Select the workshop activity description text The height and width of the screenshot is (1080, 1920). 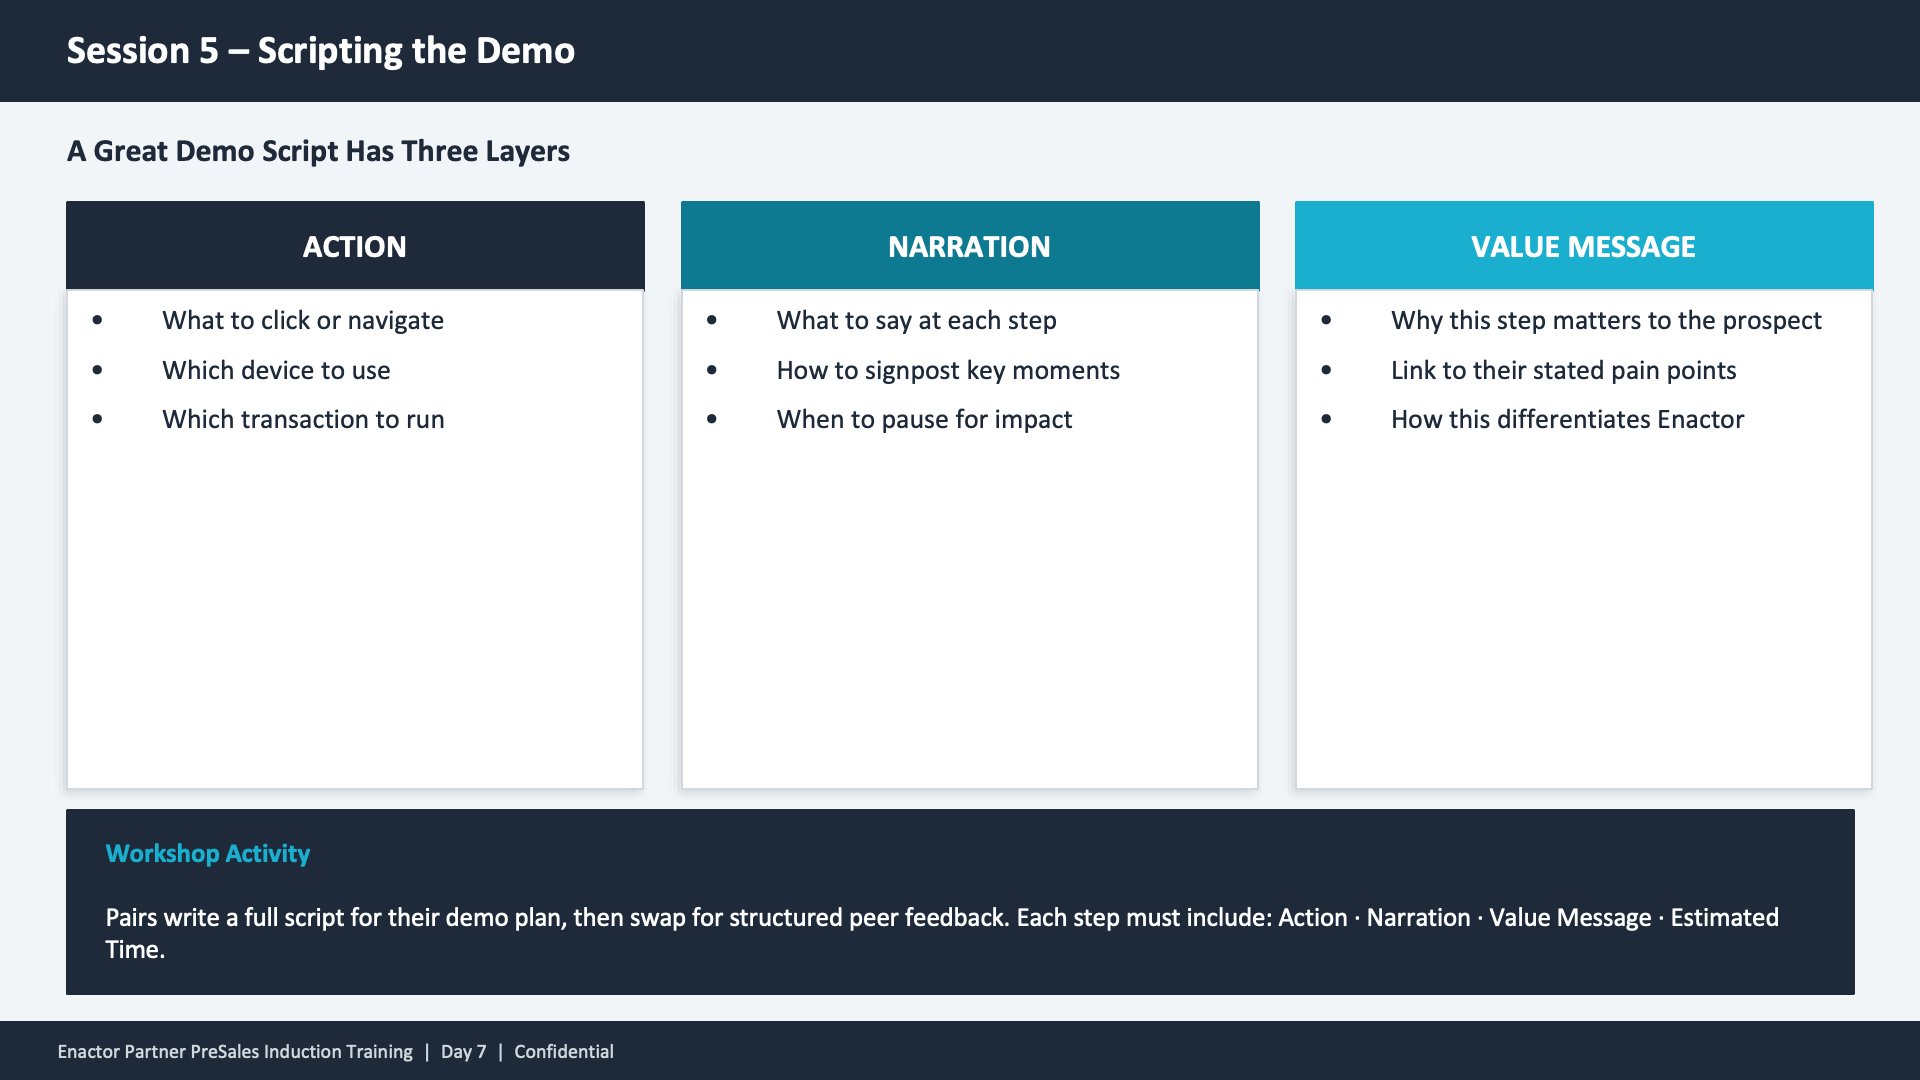941,933
